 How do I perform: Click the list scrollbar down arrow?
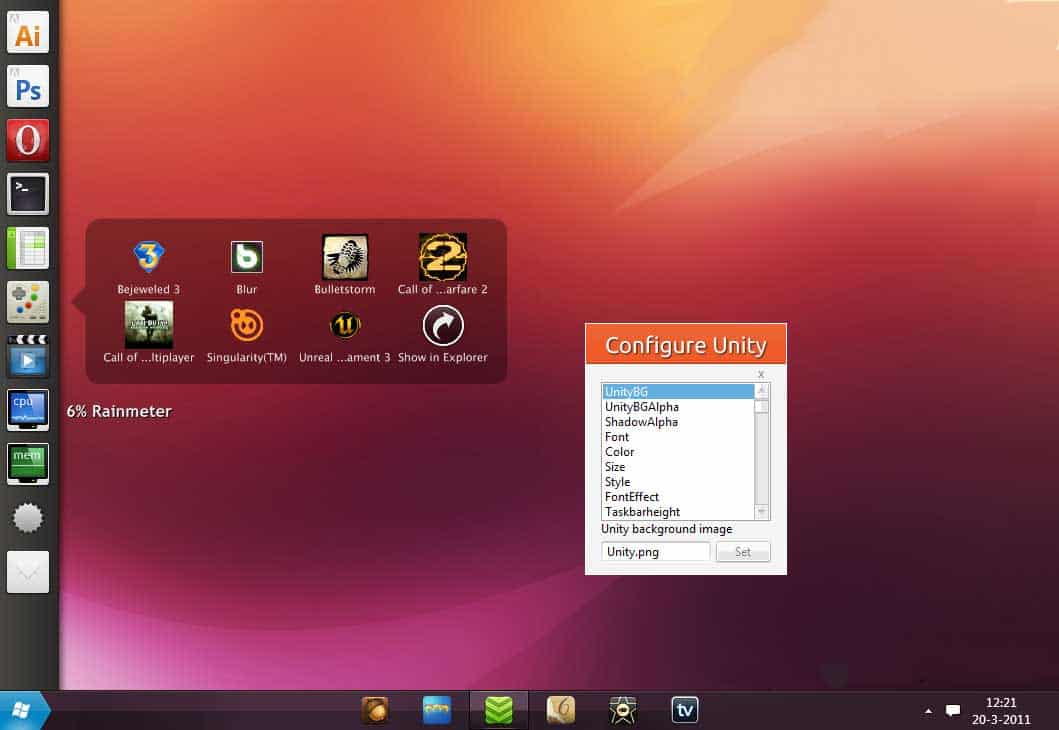point(762,513)
